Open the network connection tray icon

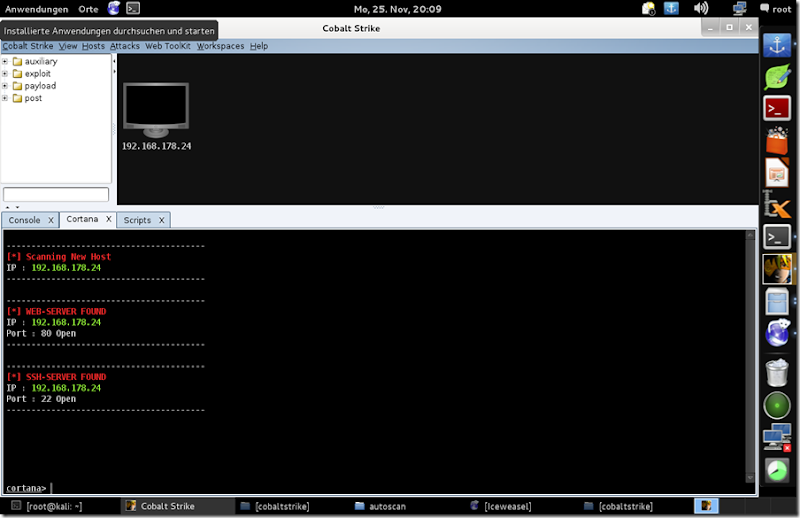click(739, 8)
